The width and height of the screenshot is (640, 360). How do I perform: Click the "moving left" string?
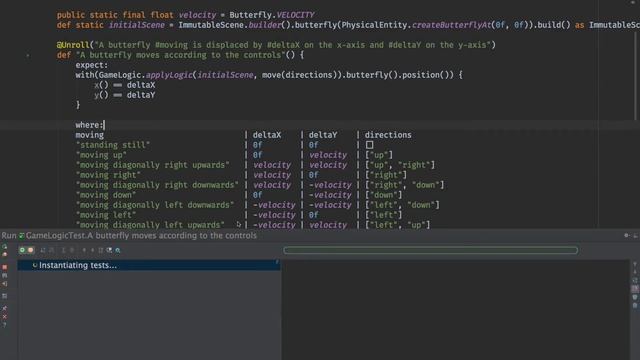[106, 215]
